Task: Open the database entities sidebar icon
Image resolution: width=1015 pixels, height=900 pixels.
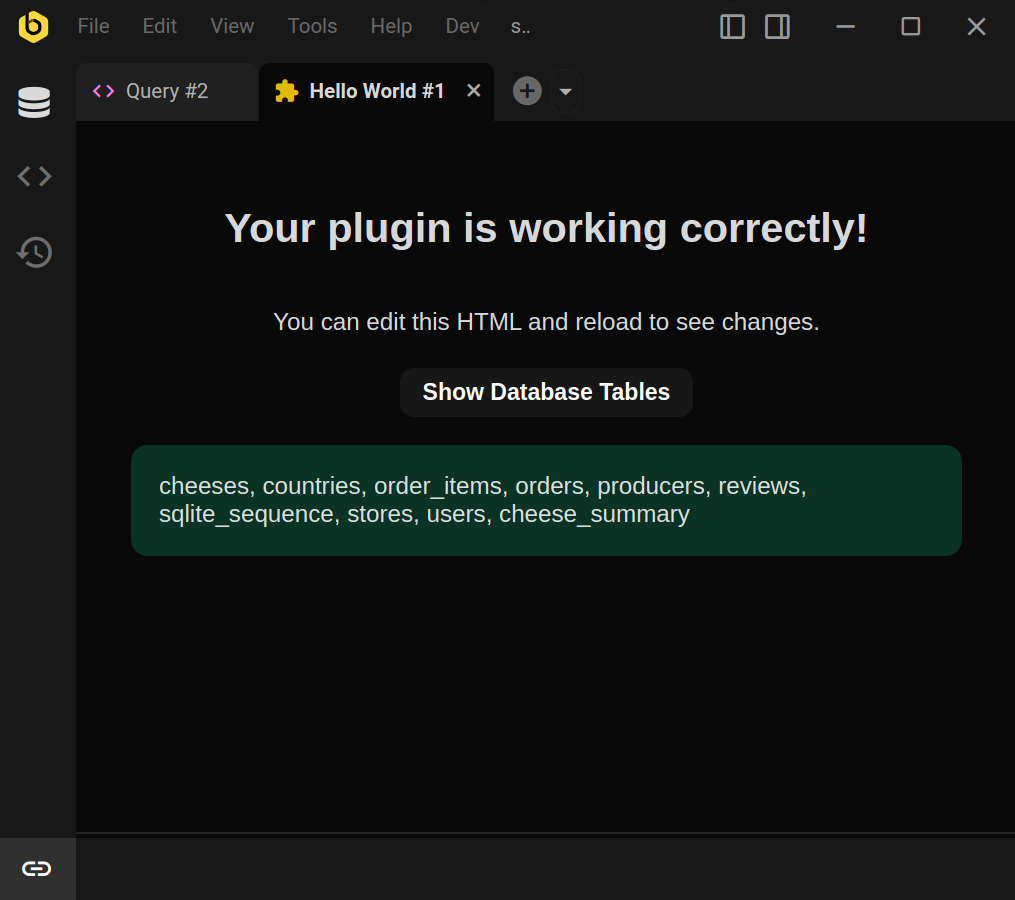Action: [34, 102]
